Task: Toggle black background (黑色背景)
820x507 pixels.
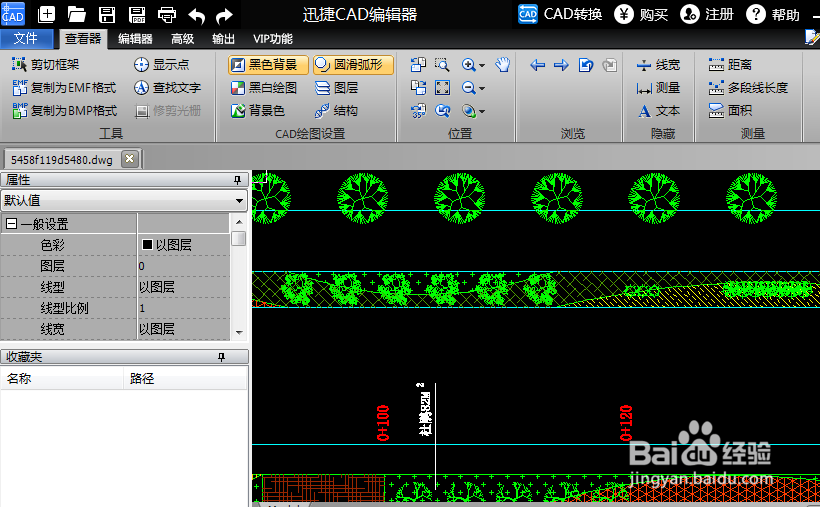Action: click(x=268, y=64)
